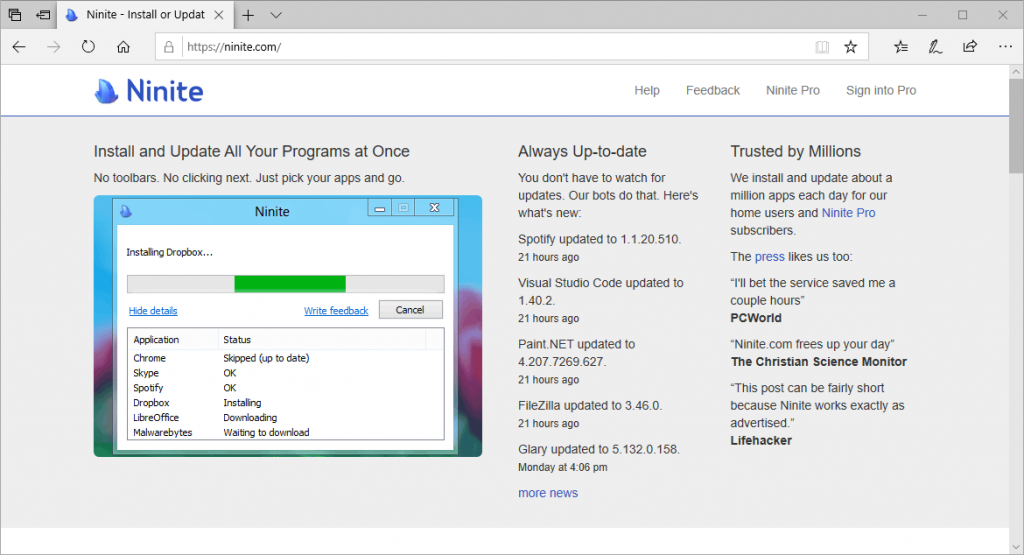The image size is (1024, 555).
Task: Set these tabs aside icon
Action: (x=43, y=14)
